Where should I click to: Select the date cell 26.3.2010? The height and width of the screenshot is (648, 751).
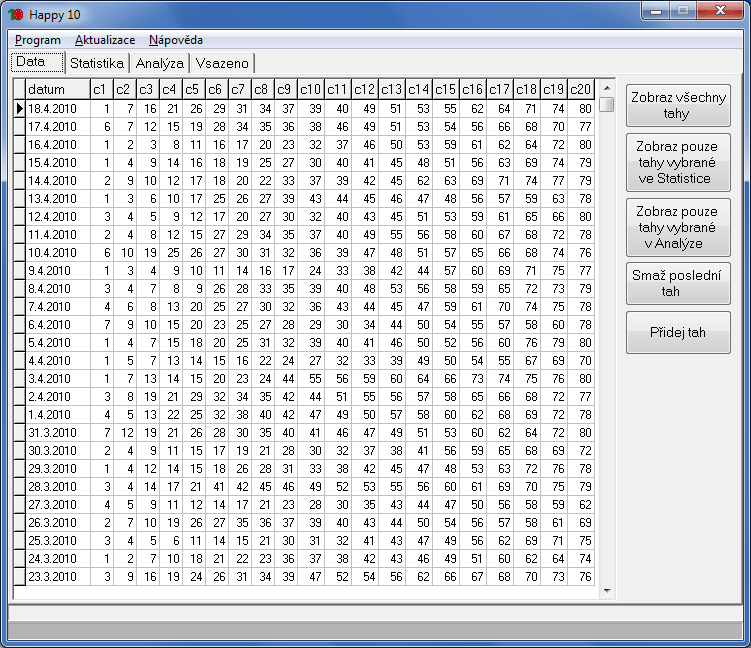[x=58, y=523]
